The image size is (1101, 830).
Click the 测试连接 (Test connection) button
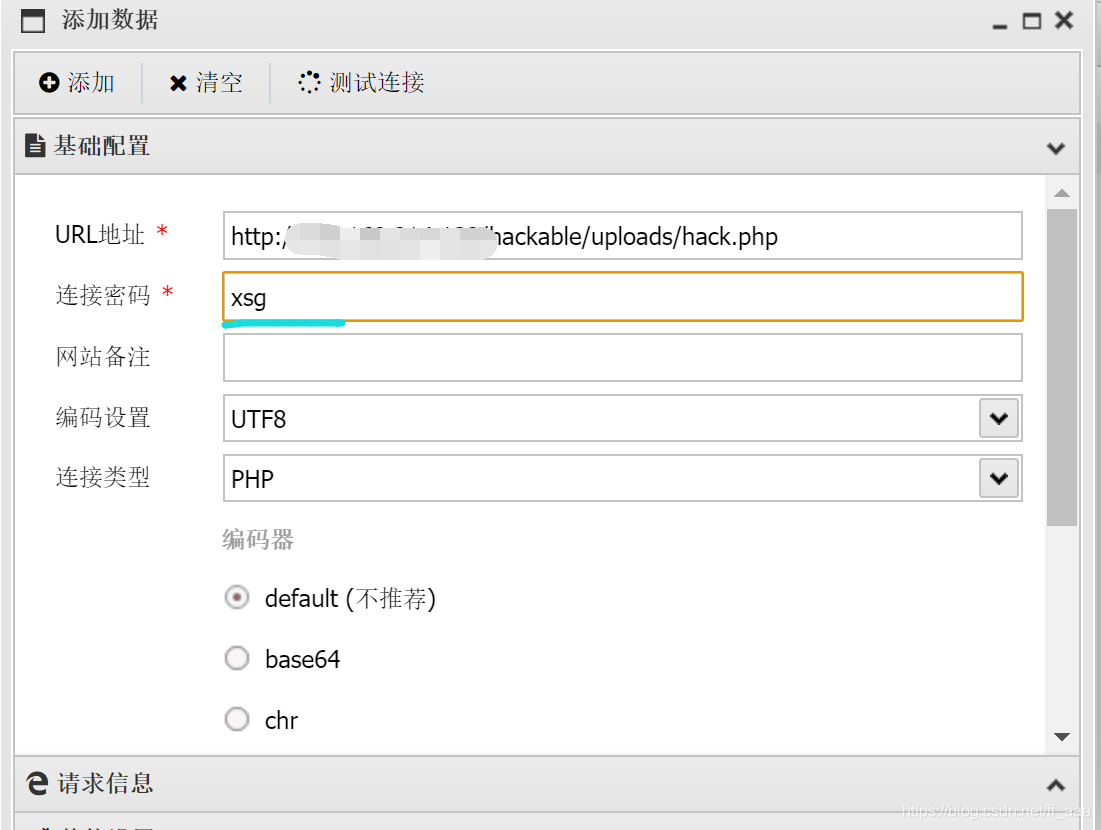click(361, 83)
